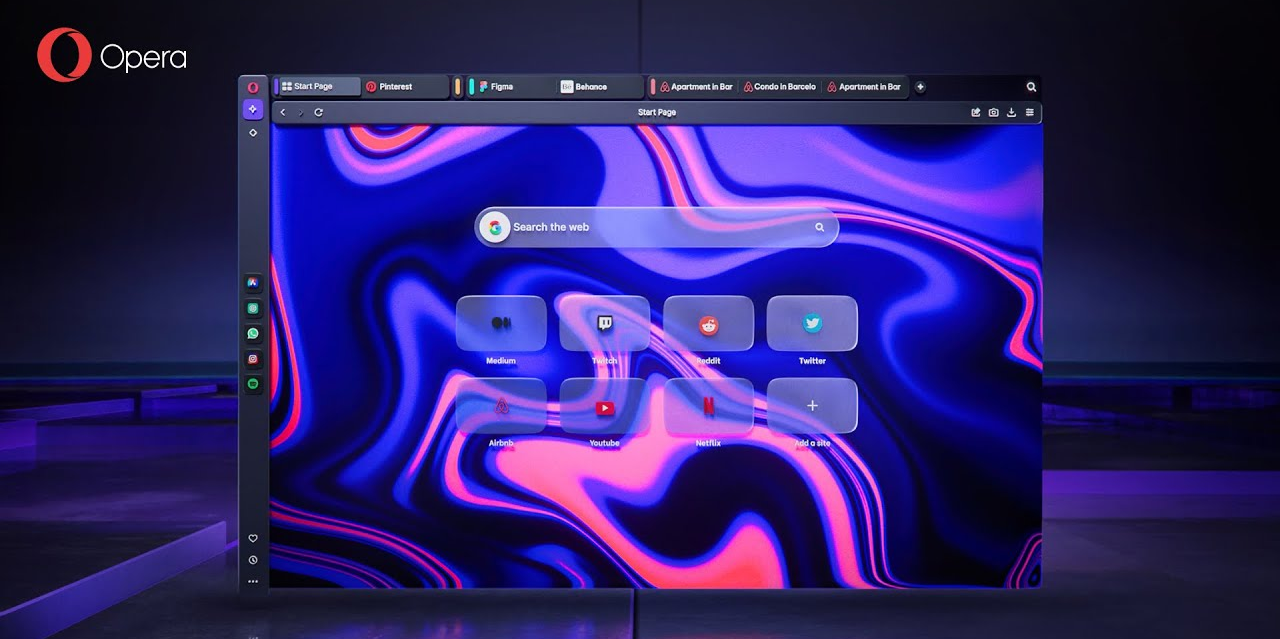The width and height of the screenshot is (1280, 639).
Task: Search tabs using the magnifier icon
Action: pos(1031,87)
